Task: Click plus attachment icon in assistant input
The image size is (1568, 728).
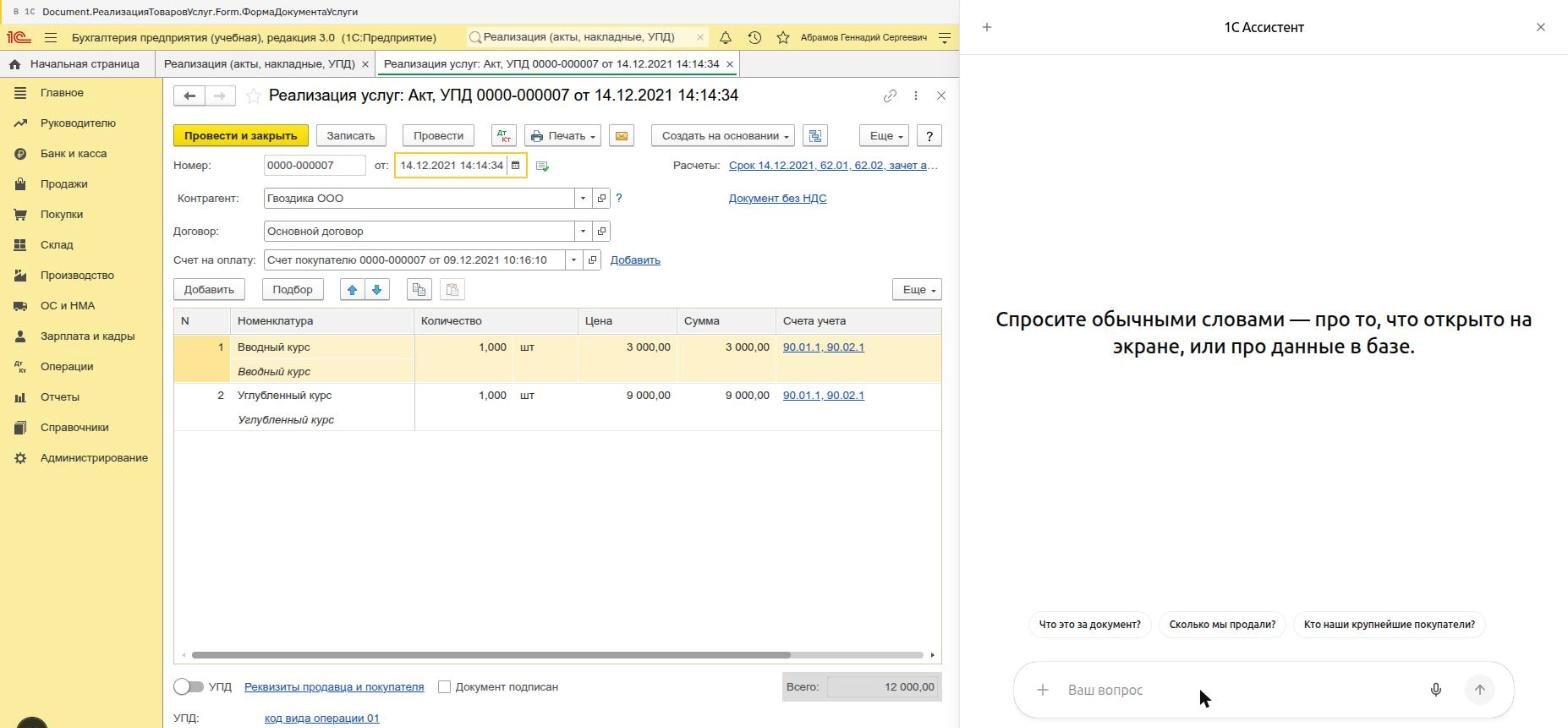Action: point(1042,690)
